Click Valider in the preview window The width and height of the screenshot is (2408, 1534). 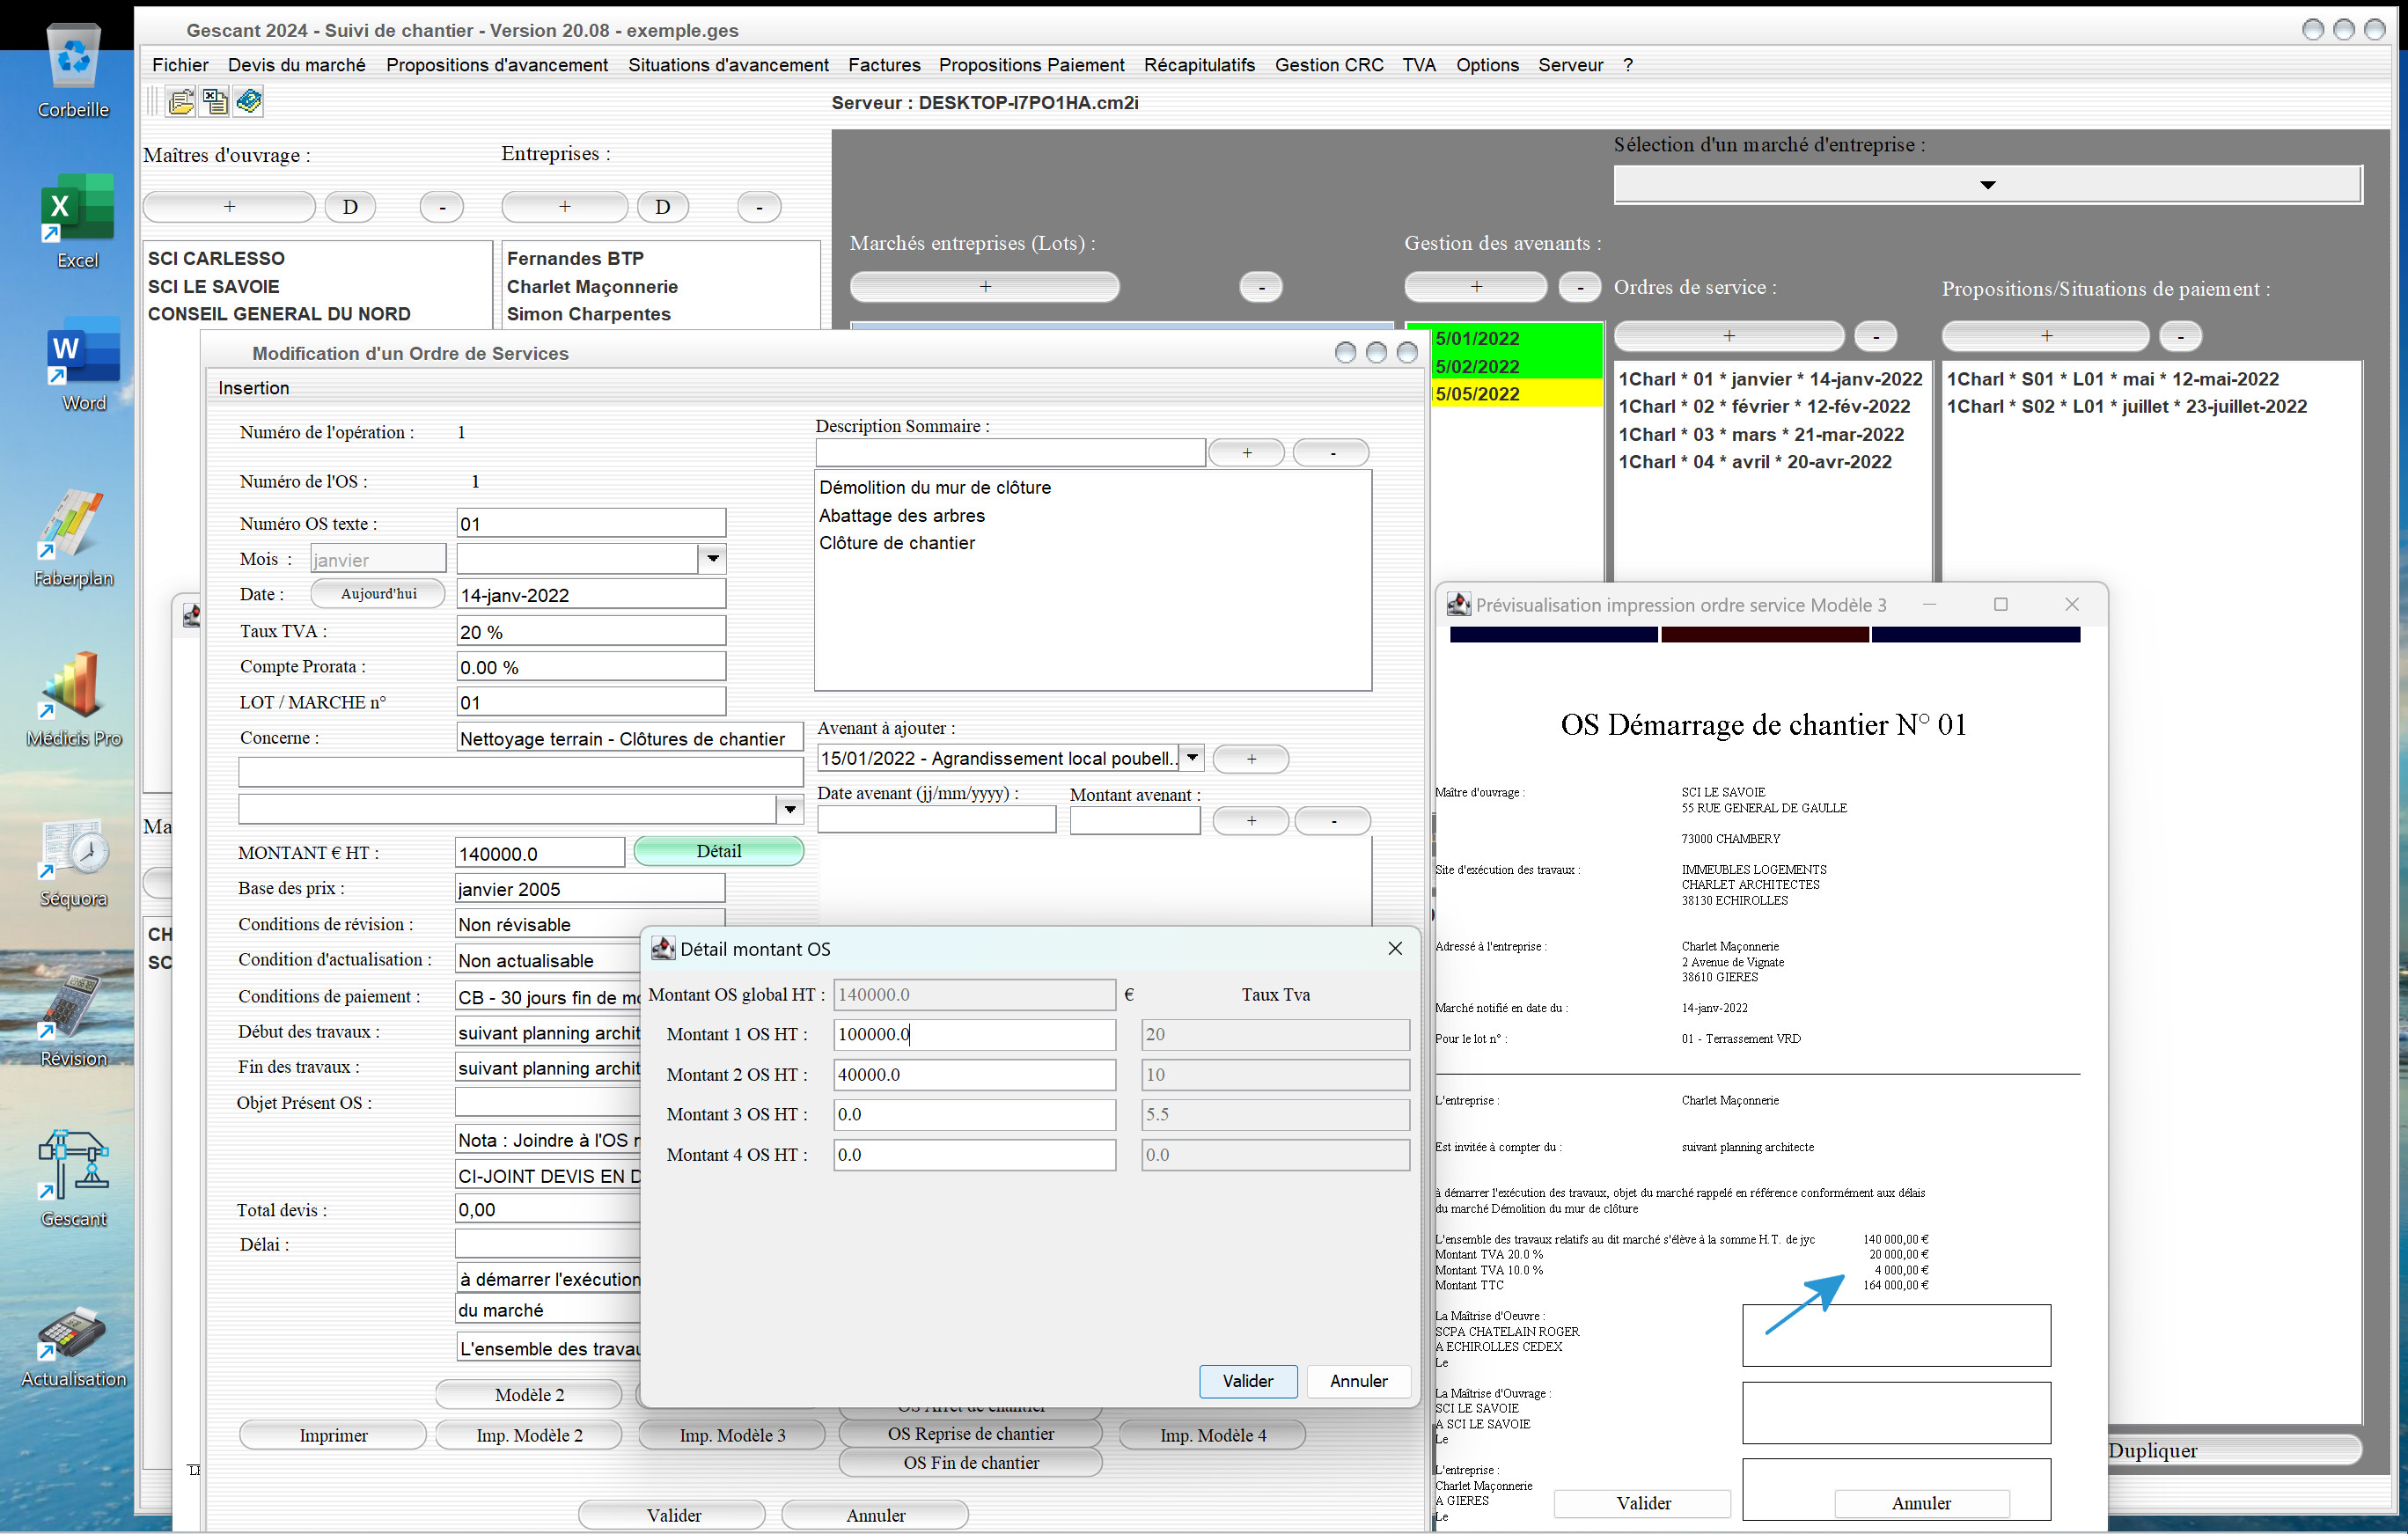1642,1503
